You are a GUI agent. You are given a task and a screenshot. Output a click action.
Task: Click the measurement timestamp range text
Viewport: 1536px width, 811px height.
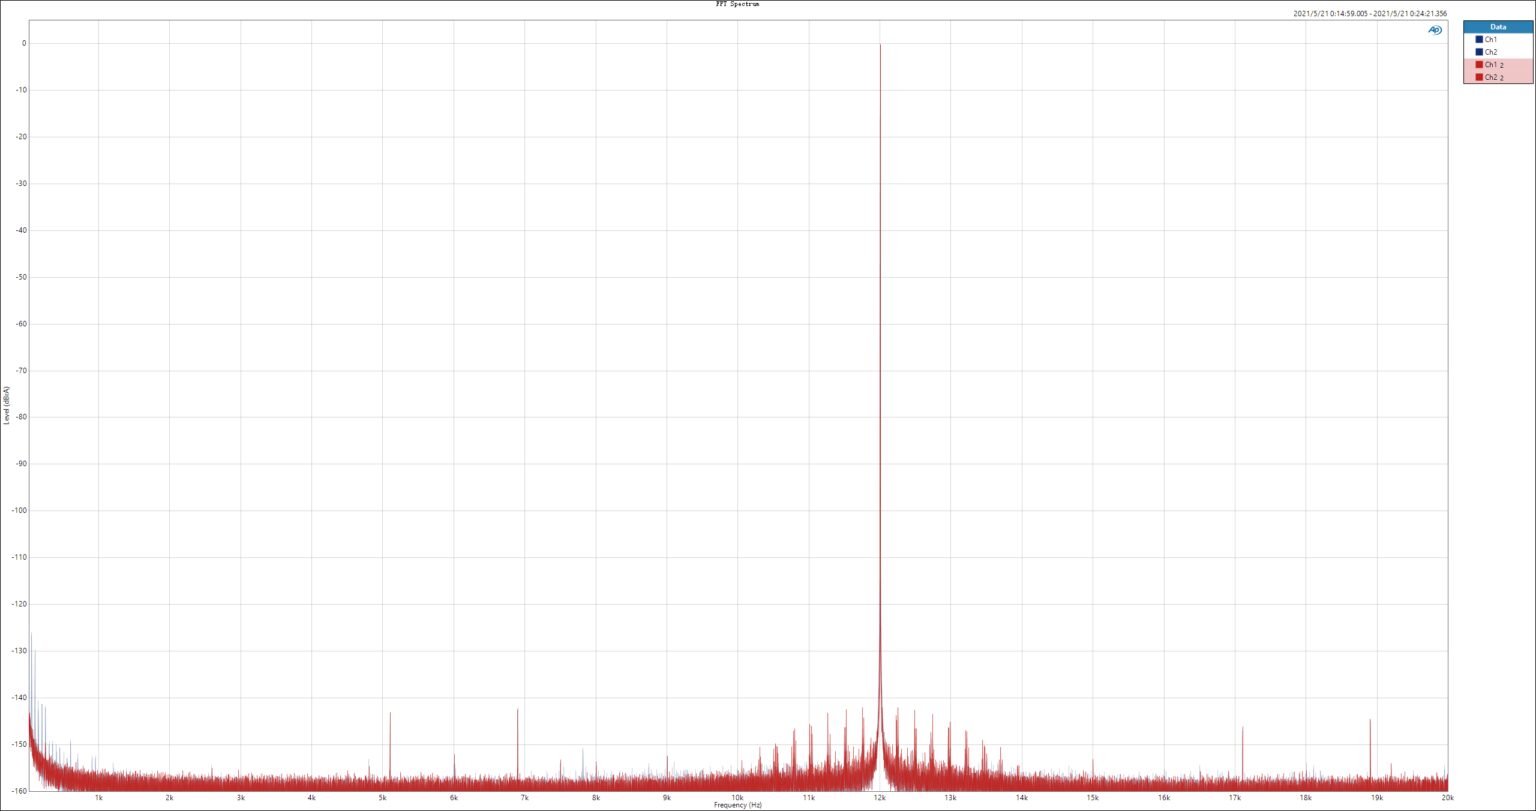coord(1369,14)
